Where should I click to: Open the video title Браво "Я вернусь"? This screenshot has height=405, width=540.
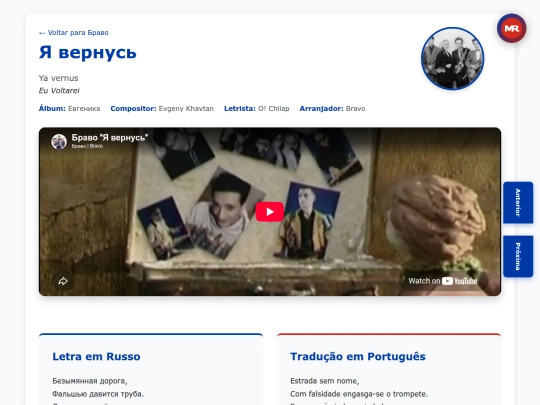[110, 138]
